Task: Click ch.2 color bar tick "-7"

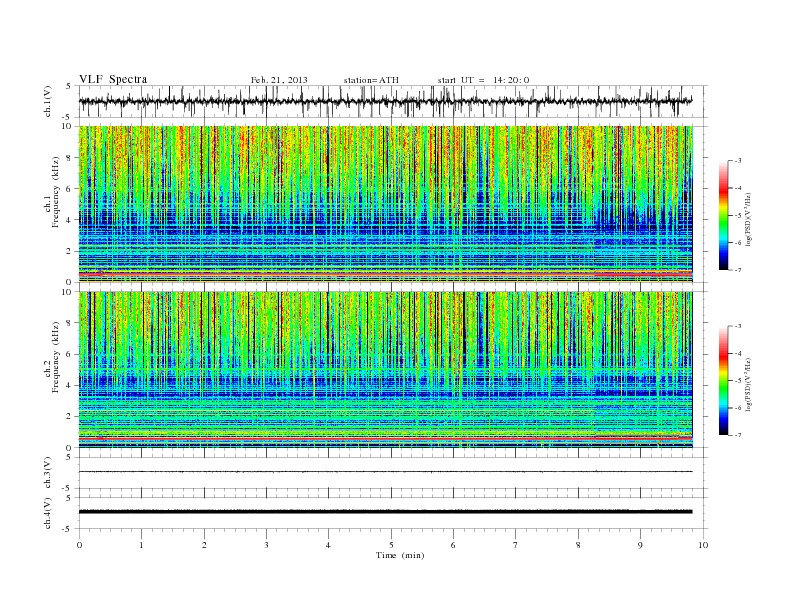Action: [738, 435]
